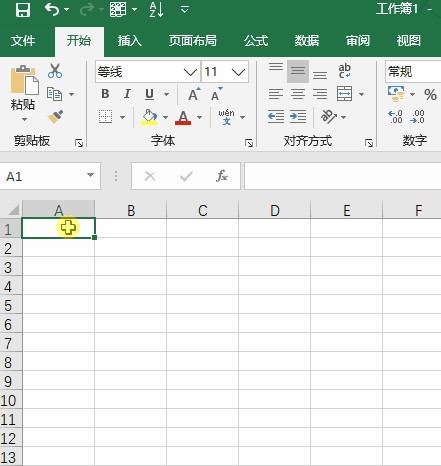Screen dimensions: 441x466
Task: Click the Insert Function fx icon
Action: pos(222,176)
